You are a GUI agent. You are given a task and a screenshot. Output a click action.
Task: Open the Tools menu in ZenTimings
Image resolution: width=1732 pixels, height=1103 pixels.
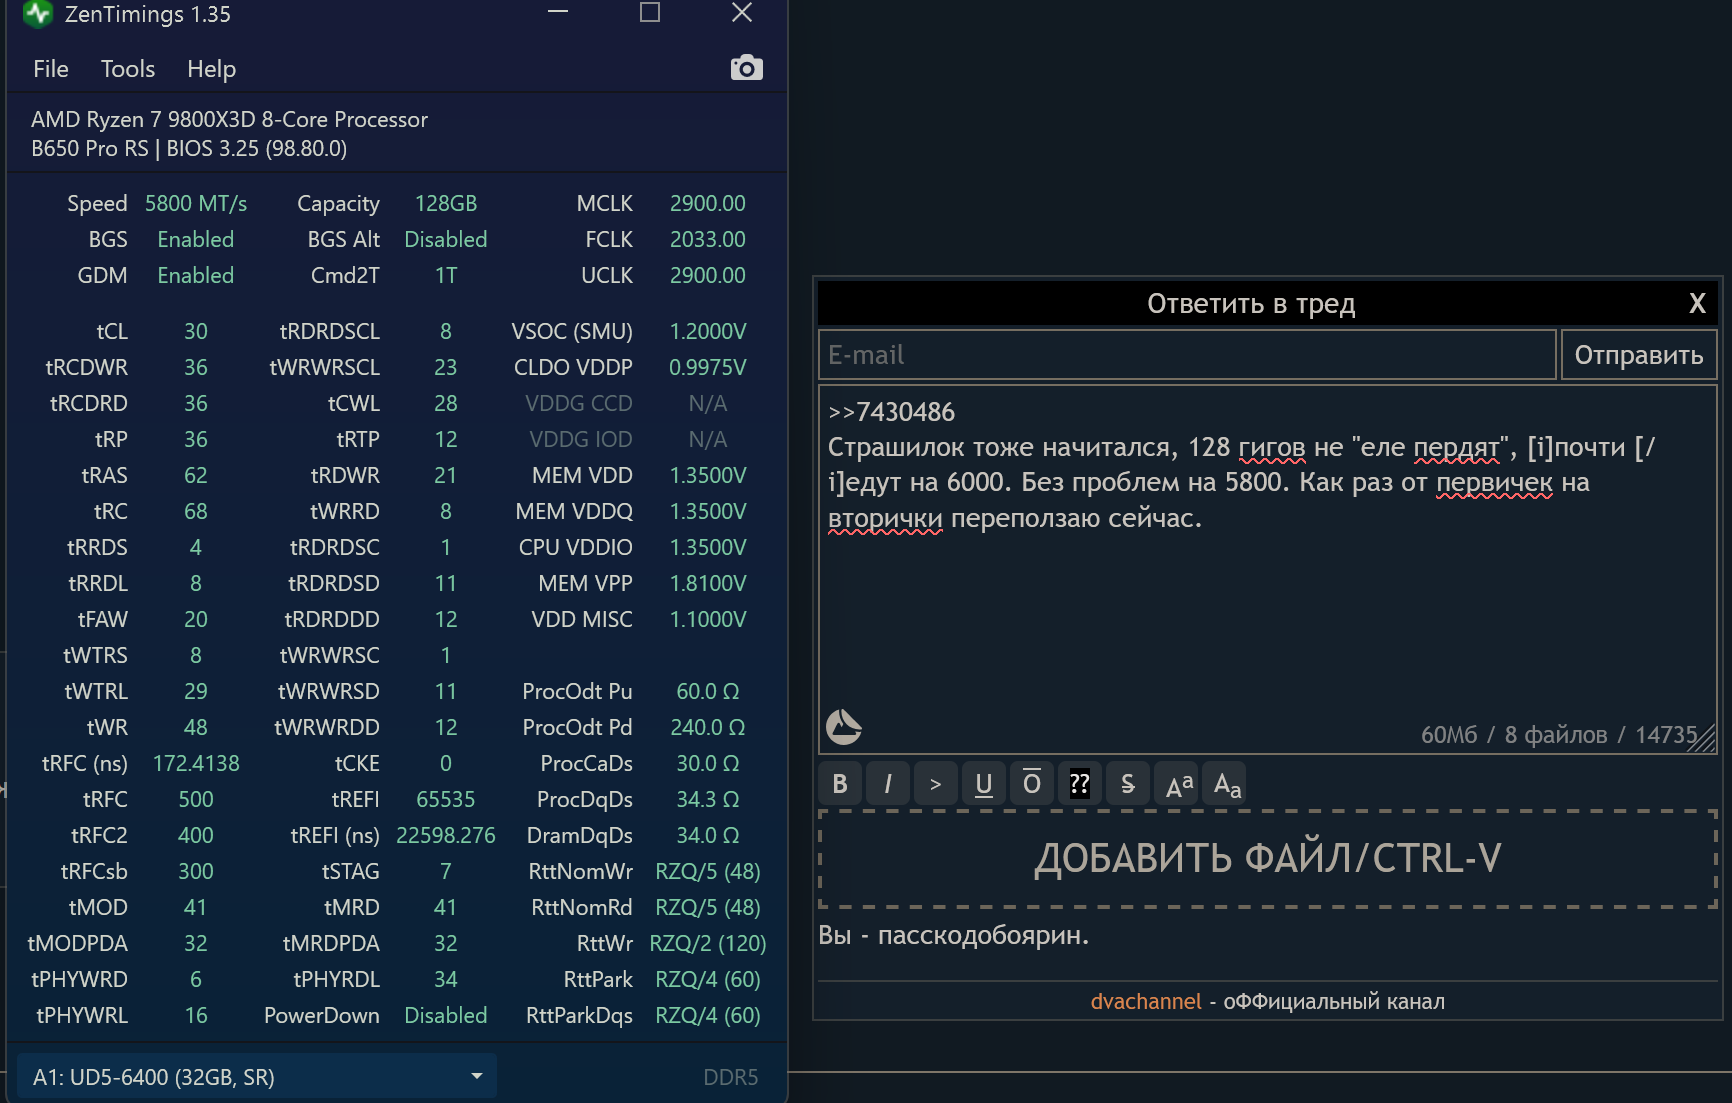pos(128,69)
